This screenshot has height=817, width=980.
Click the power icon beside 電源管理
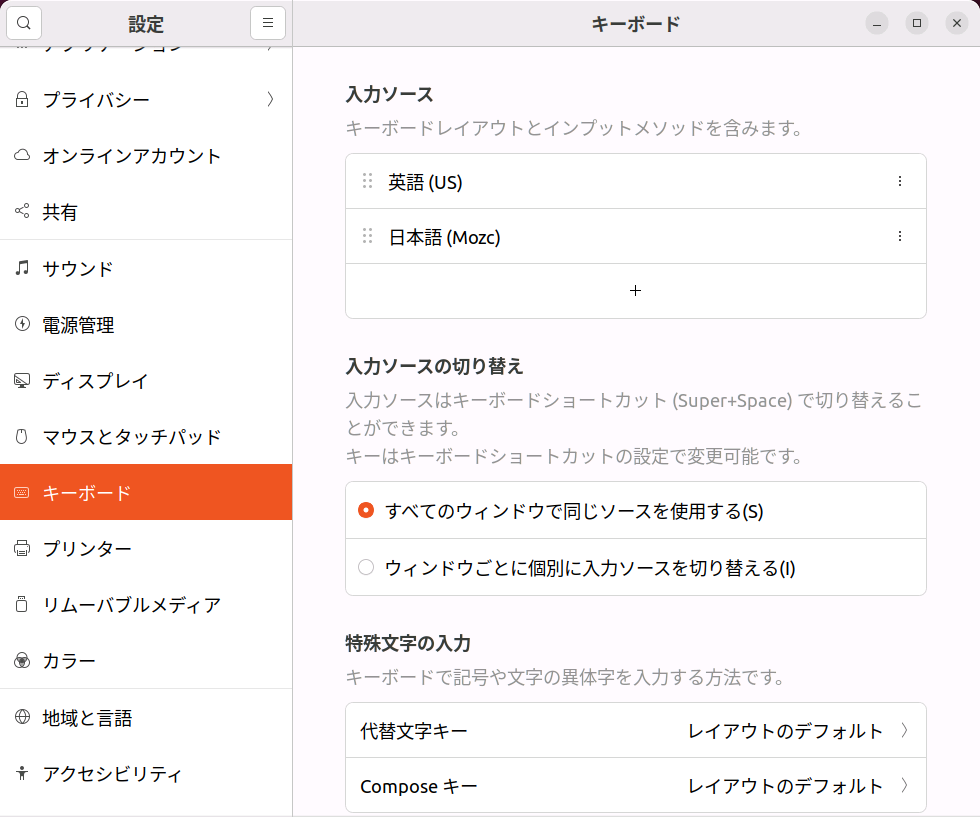point(22,324)
